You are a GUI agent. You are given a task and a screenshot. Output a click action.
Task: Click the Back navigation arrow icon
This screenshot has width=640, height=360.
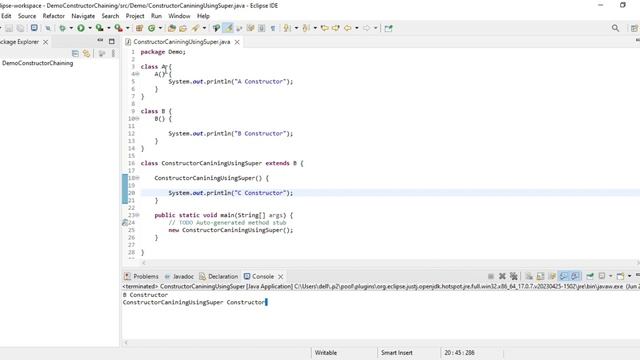pyautogui.click(x=347, y=28)
